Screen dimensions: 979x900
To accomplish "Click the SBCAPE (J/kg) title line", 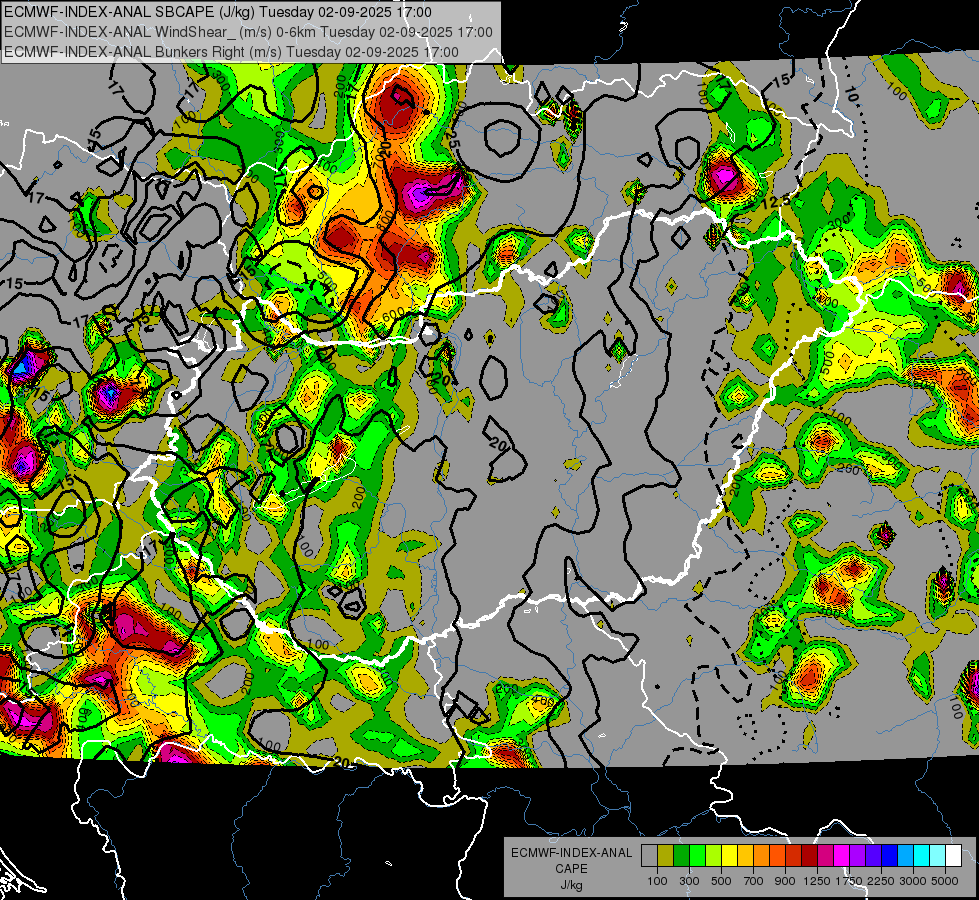I will tap(217, 12).
